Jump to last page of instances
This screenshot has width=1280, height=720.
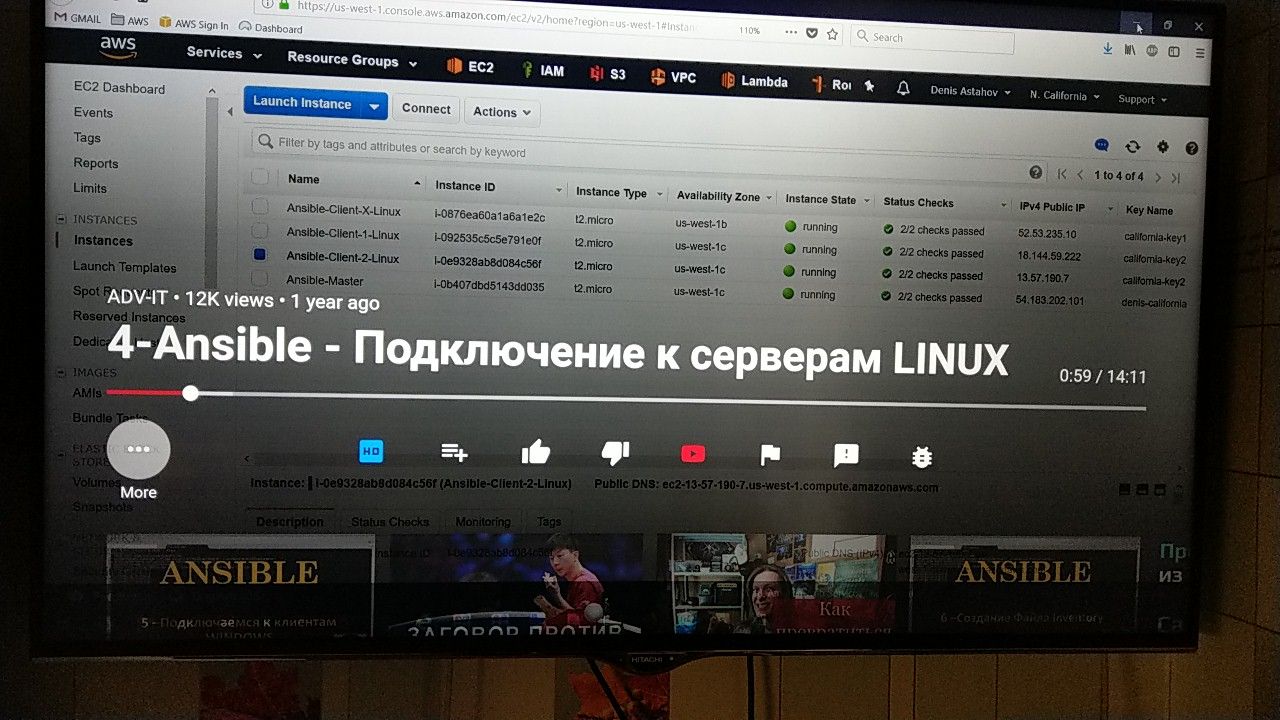[x=1176, y=178]
